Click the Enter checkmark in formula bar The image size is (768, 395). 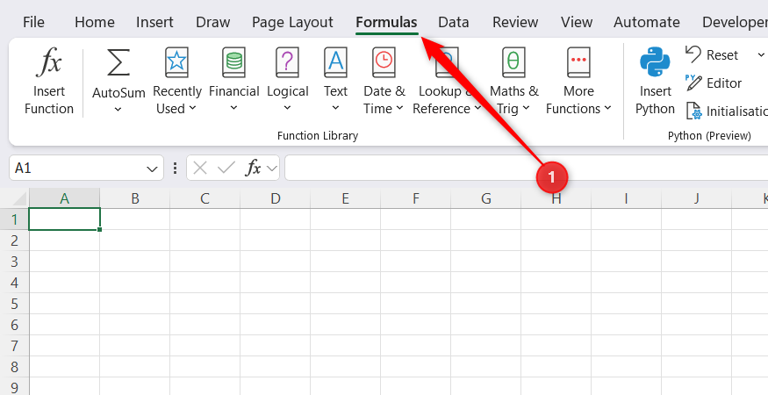point(226,168)
